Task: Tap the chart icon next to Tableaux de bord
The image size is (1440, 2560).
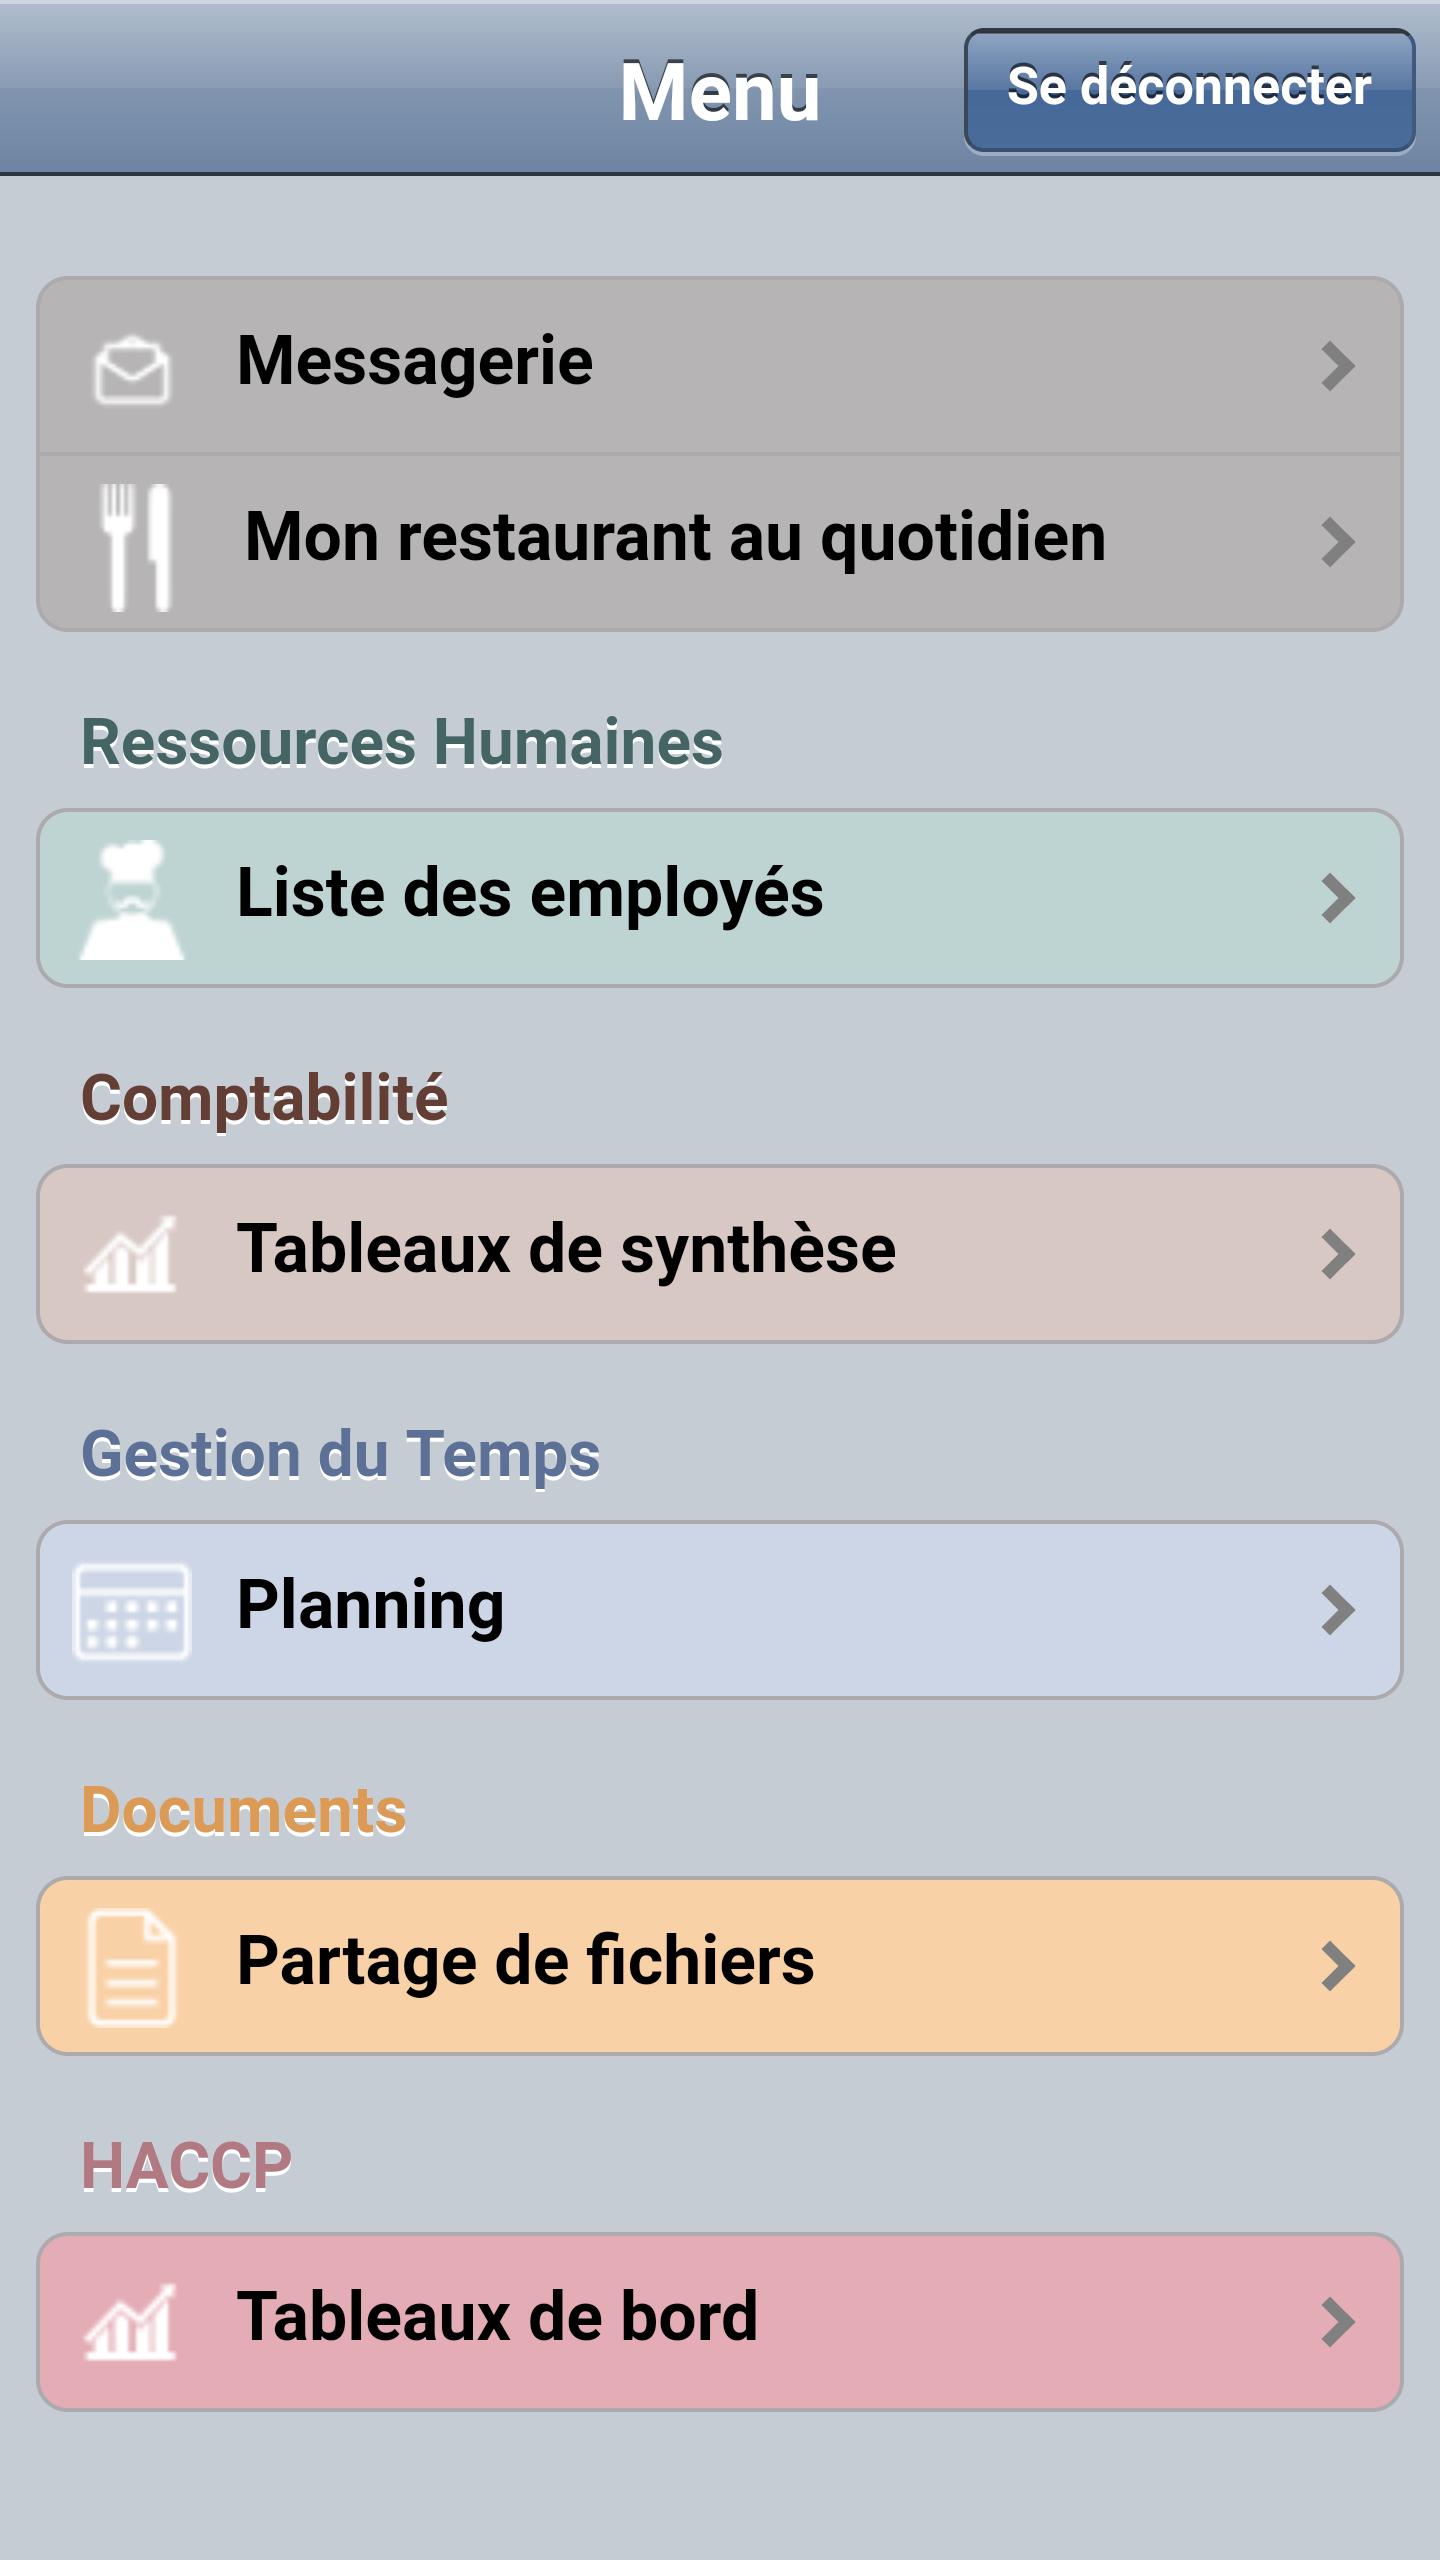Action: (x=130, y=2322)
